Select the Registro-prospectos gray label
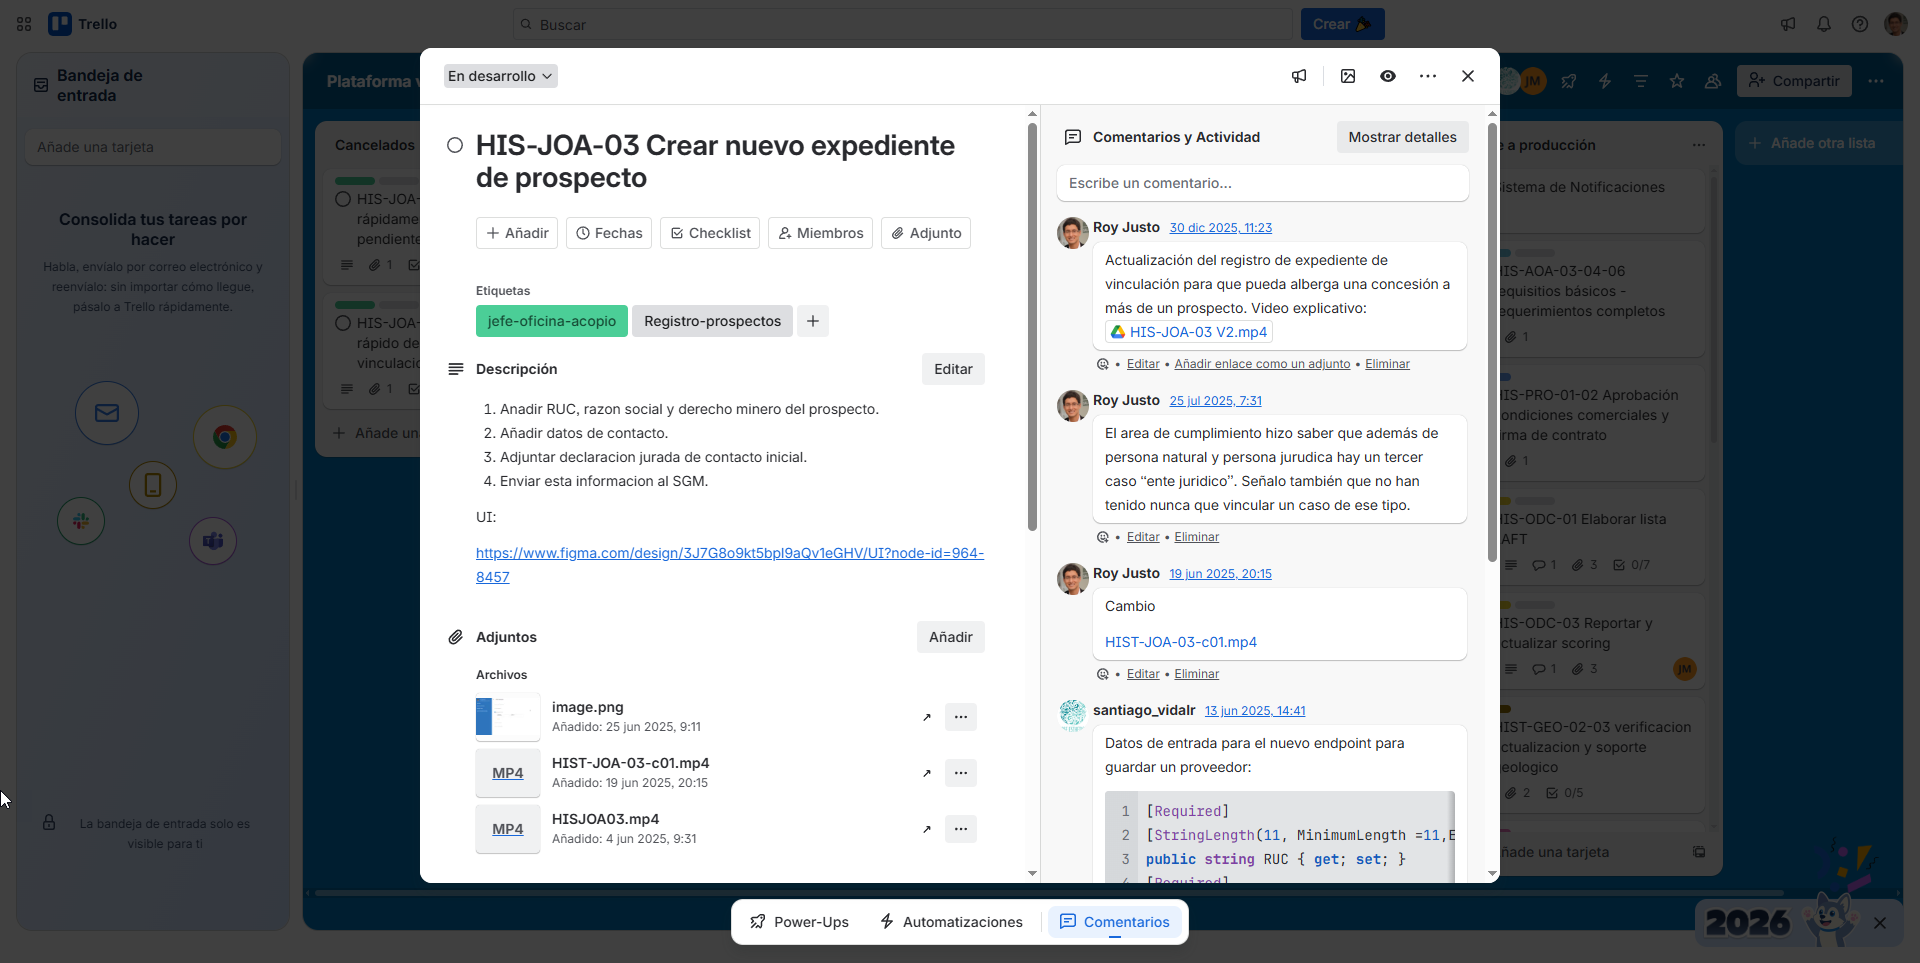 (x=712, y=321)
